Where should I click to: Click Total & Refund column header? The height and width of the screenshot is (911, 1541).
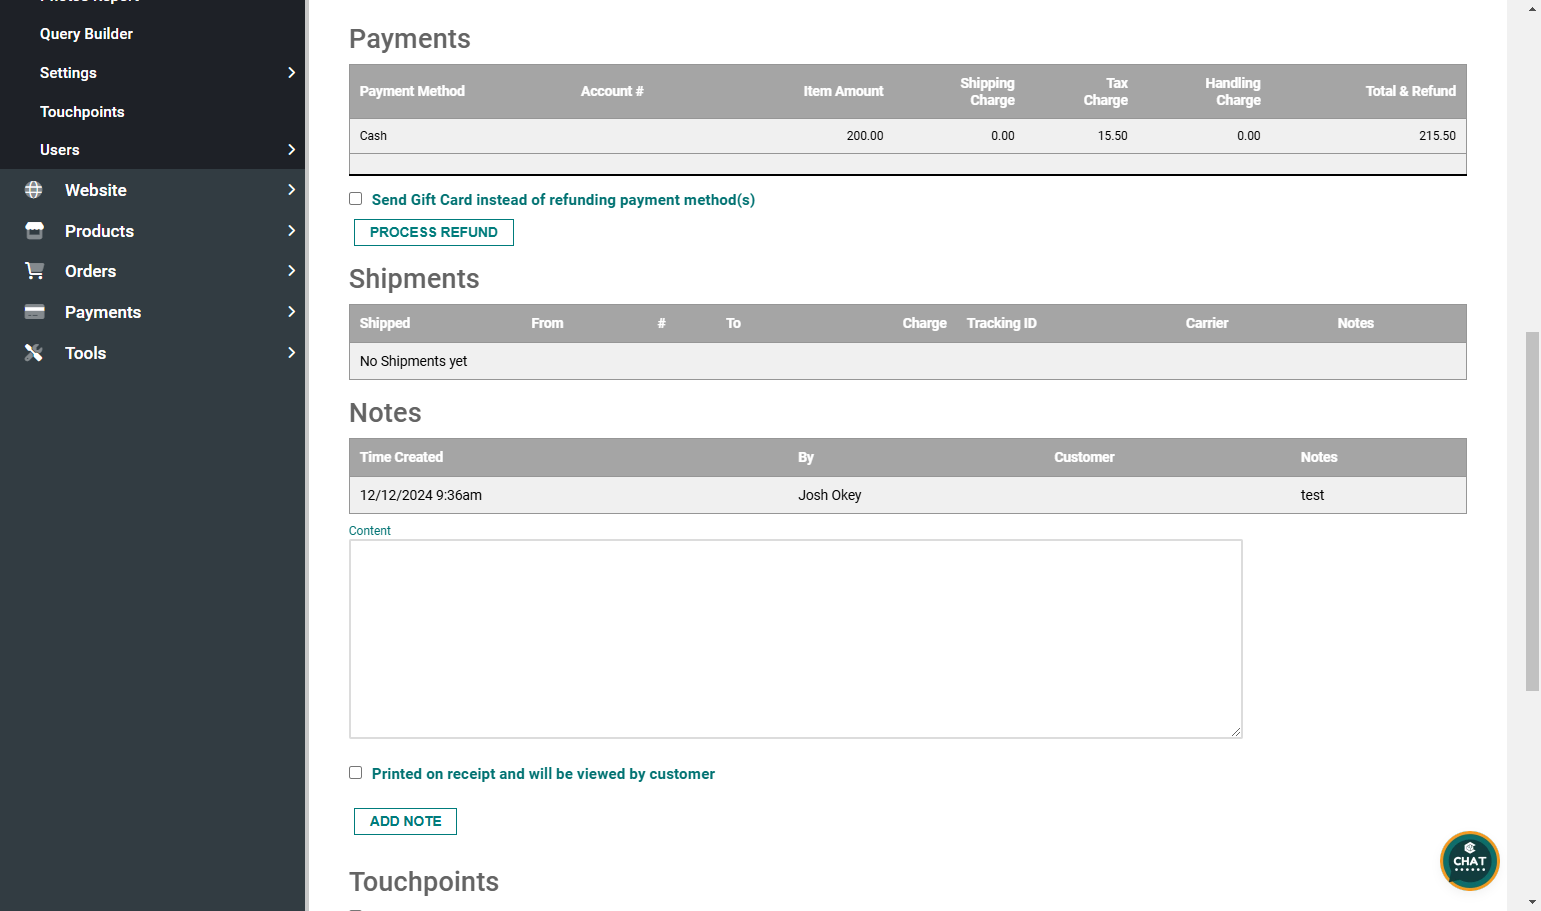point(1410,91)
